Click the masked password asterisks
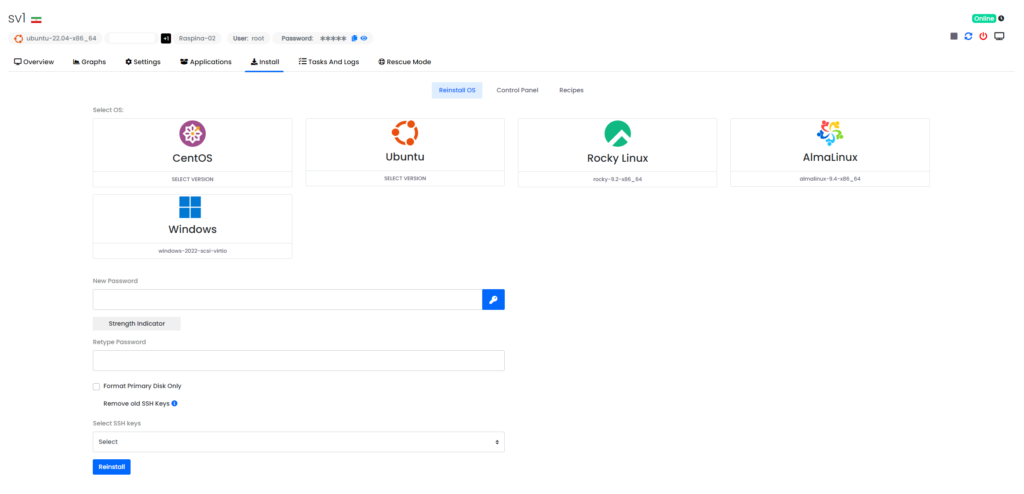 [x=333, y=39]
